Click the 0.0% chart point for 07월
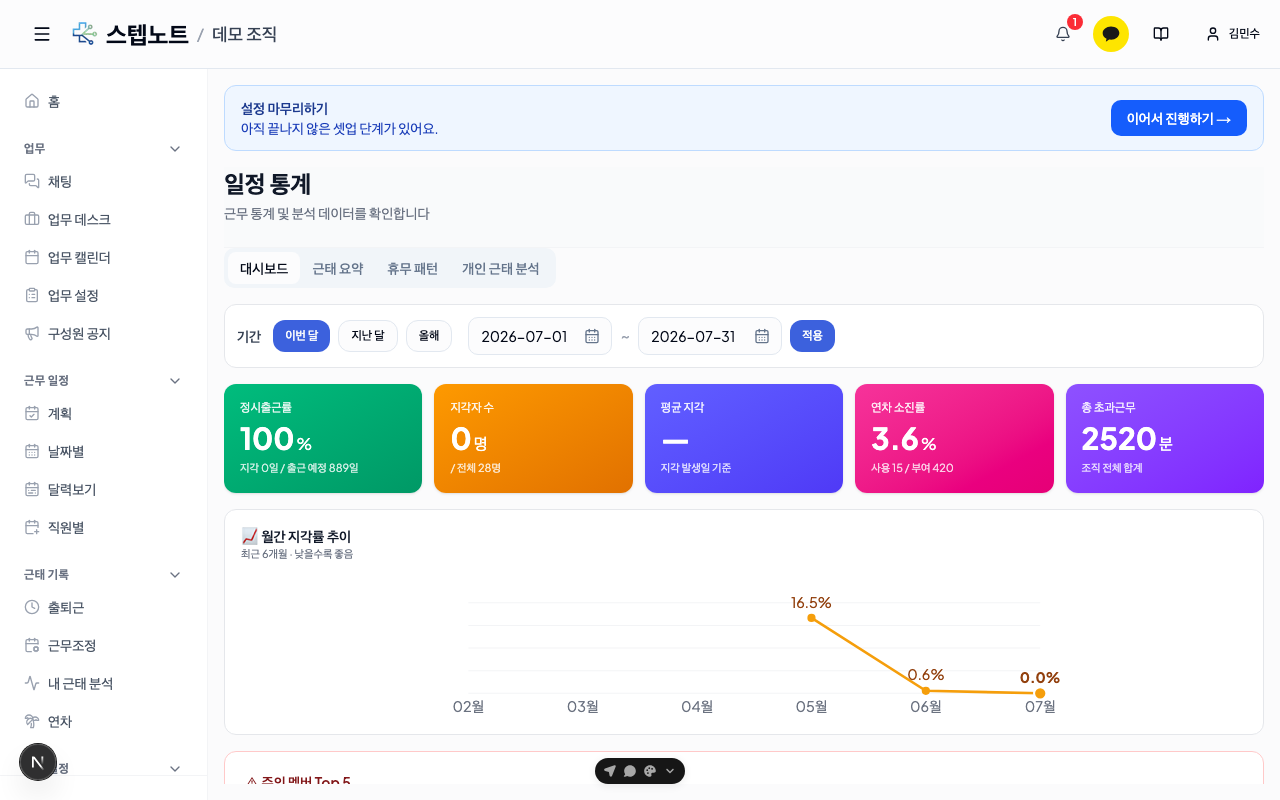Image resolution: width=1280 pixels, height=800 pixels. [x=1040, y=693]
